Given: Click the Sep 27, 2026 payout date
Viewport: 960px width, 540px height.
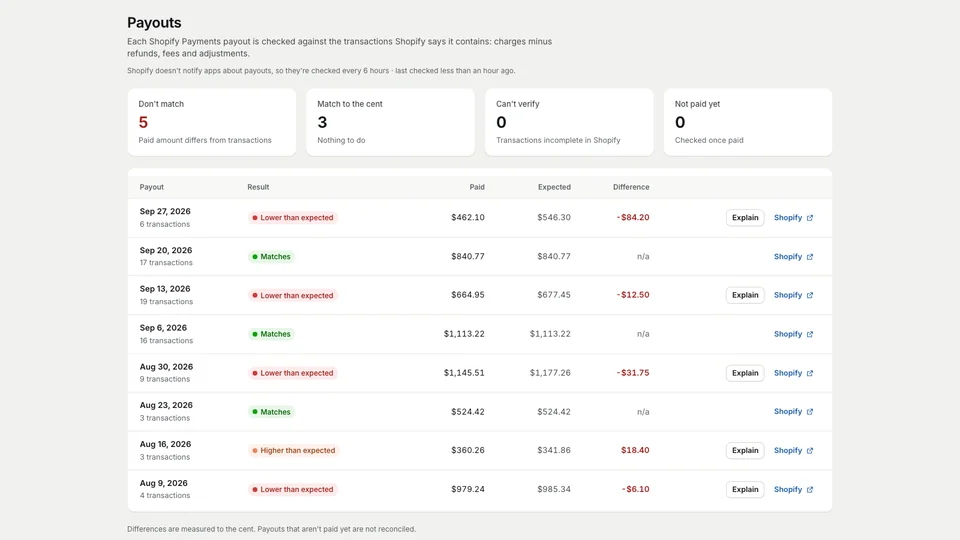Looking at the screenshot, I should [x=165, y=211].
